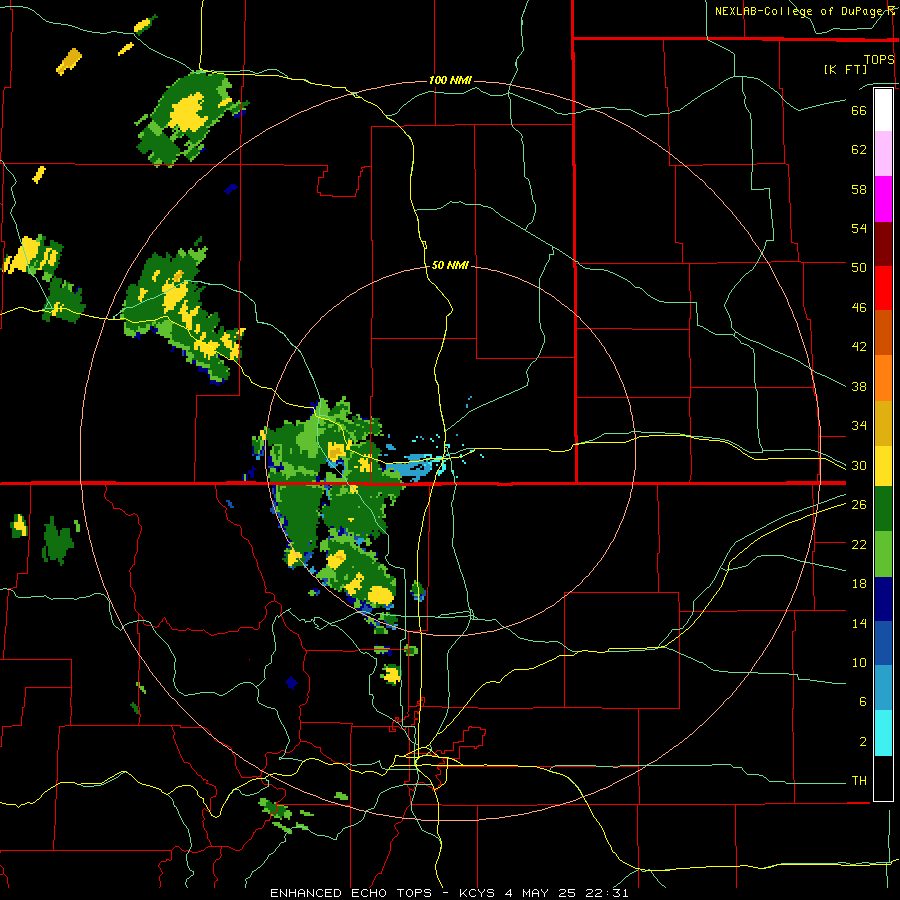
Task: Click the legend value "46"
Action: tap(859, 308)
